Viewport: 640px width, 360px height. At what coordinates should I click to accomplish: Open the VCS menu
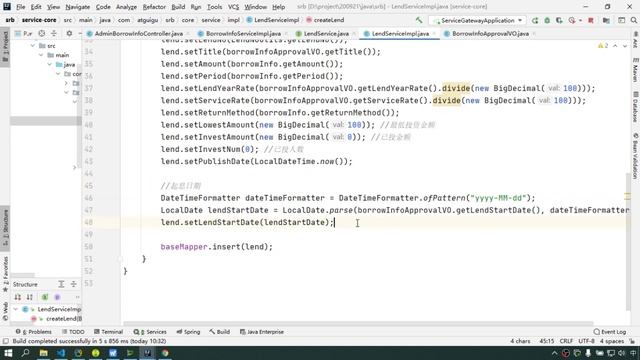233,7
